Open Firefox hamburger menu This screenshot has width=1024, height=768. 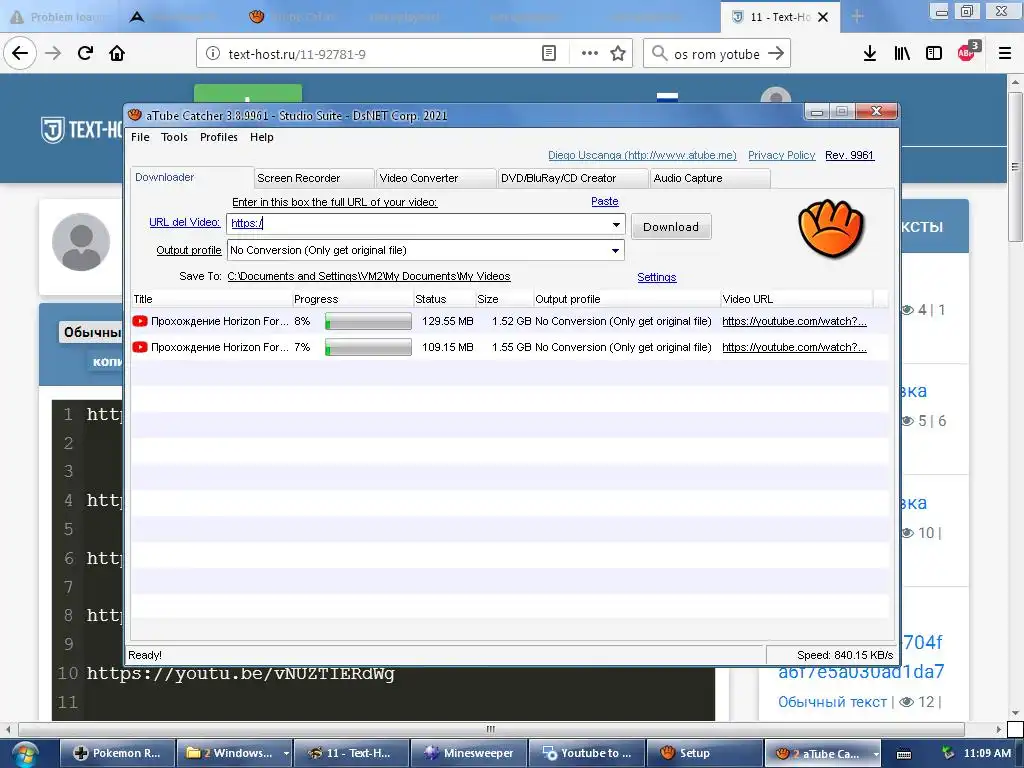[1005, 54]
